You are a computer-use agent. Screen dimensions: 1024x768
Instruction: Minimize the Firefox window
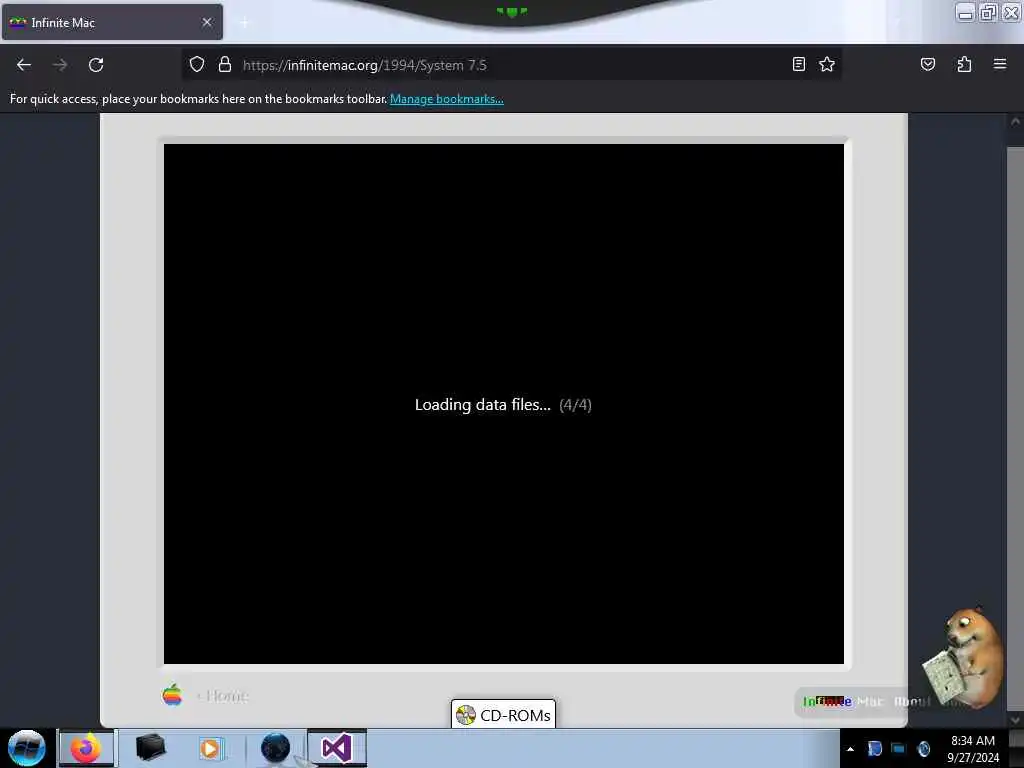point(965,12)
